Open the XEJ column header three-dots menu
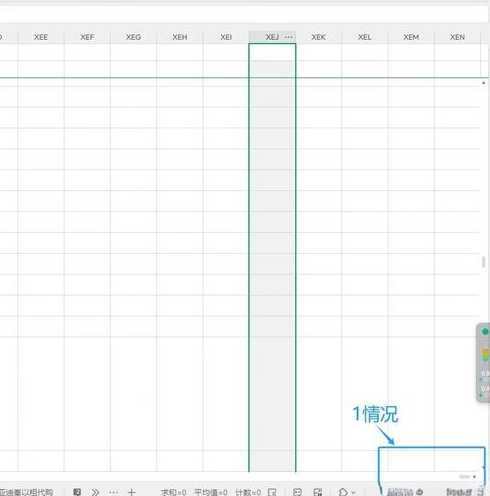The height and width of the screenshot is (496, 490). coord(289,37)
